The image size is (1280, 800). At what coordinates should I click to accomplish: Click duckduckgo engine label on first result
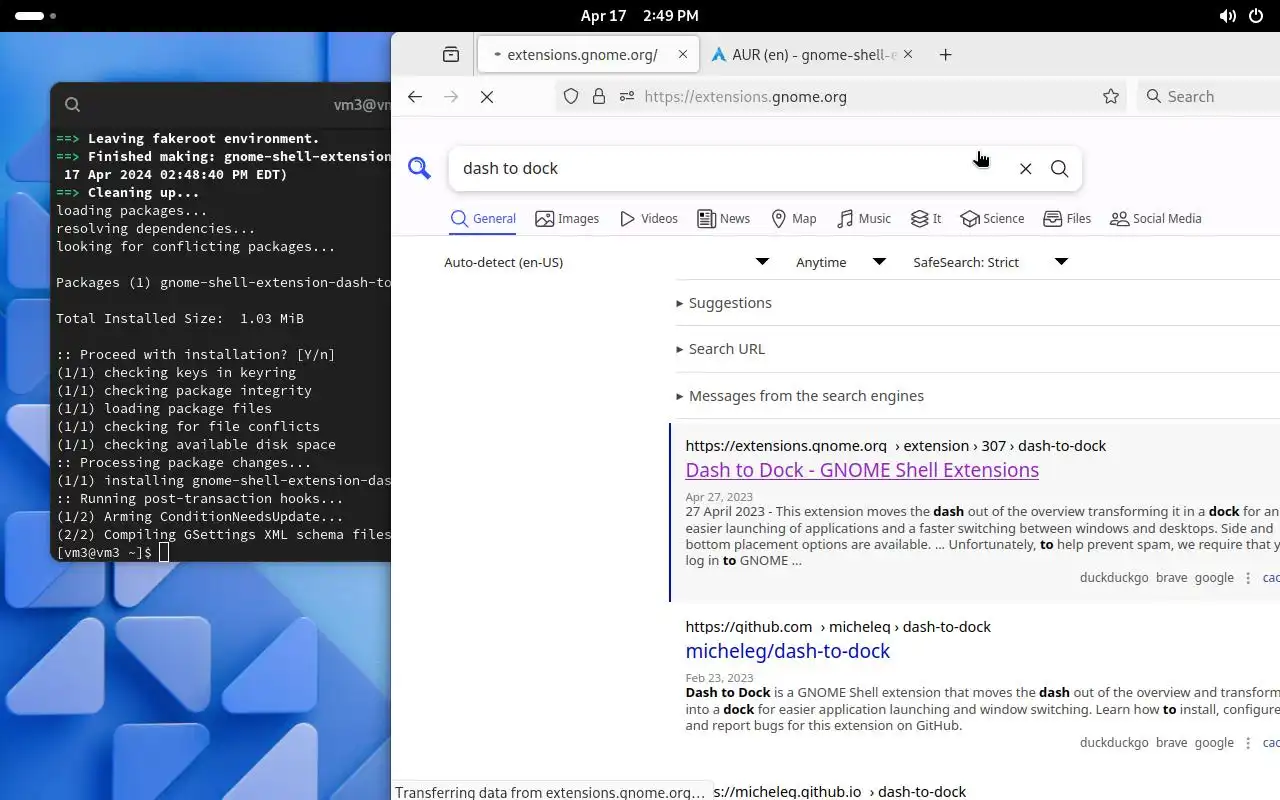(1114, 578)
